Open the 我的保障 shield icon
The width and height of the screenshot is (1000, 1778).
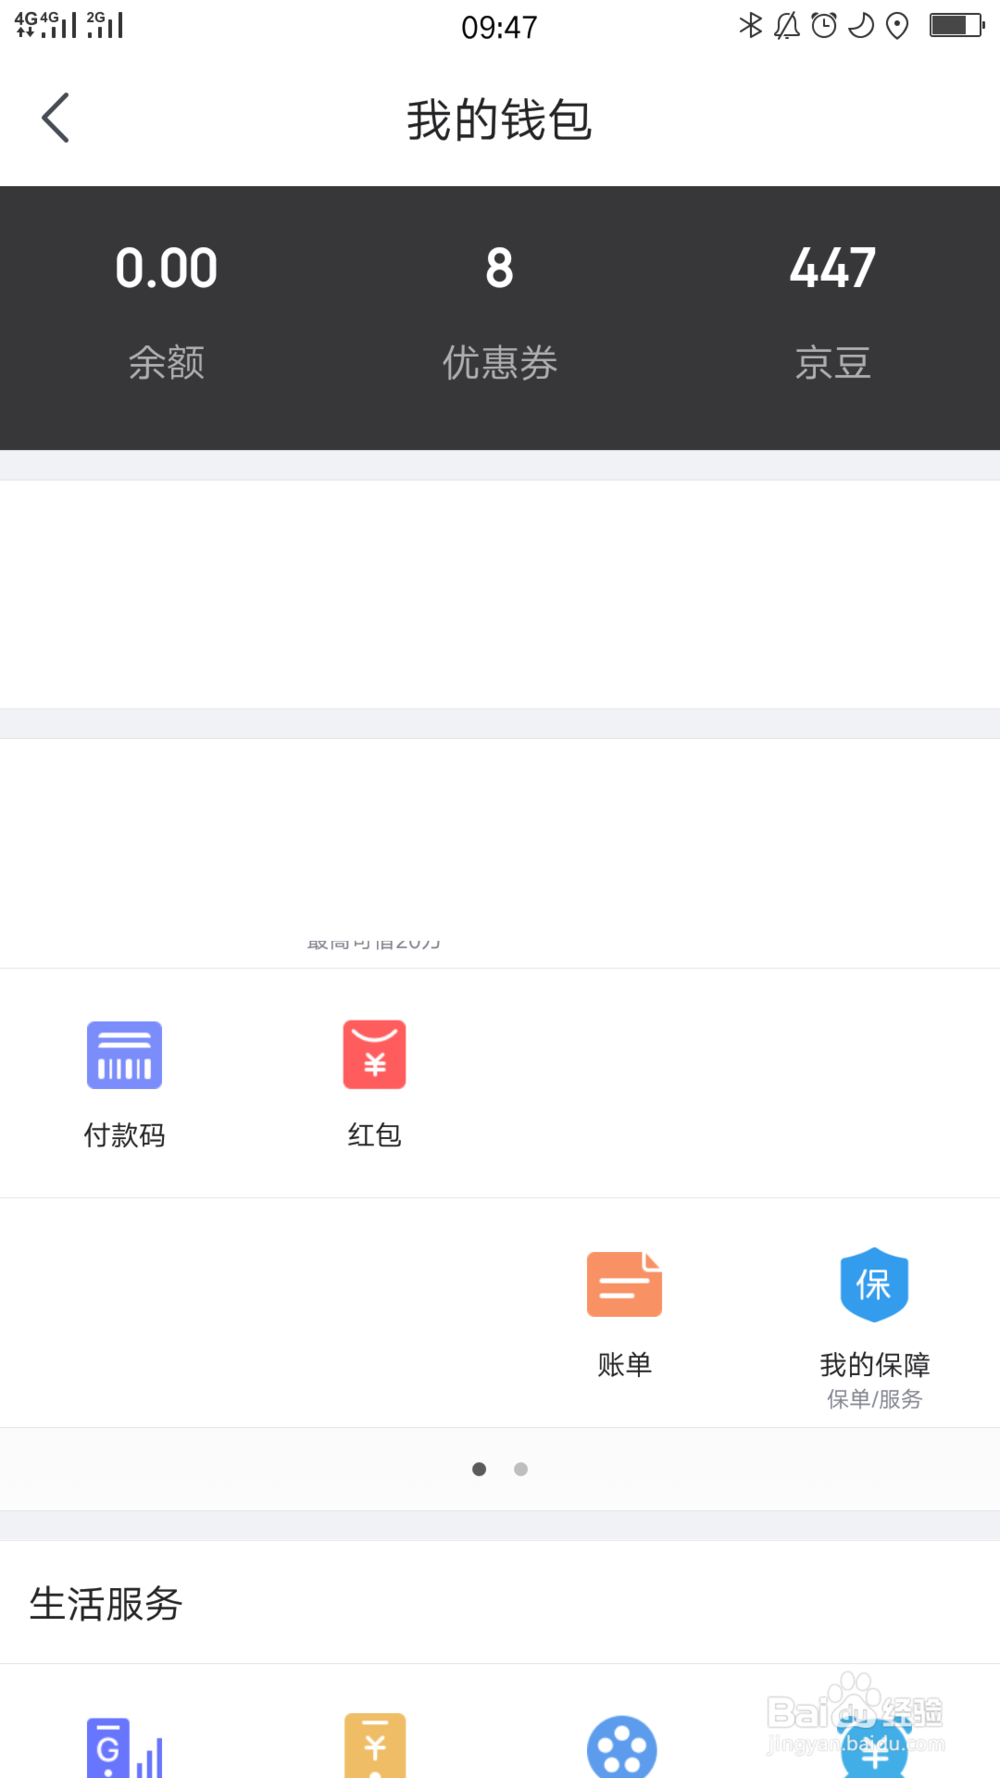[x=874, y=1284]
